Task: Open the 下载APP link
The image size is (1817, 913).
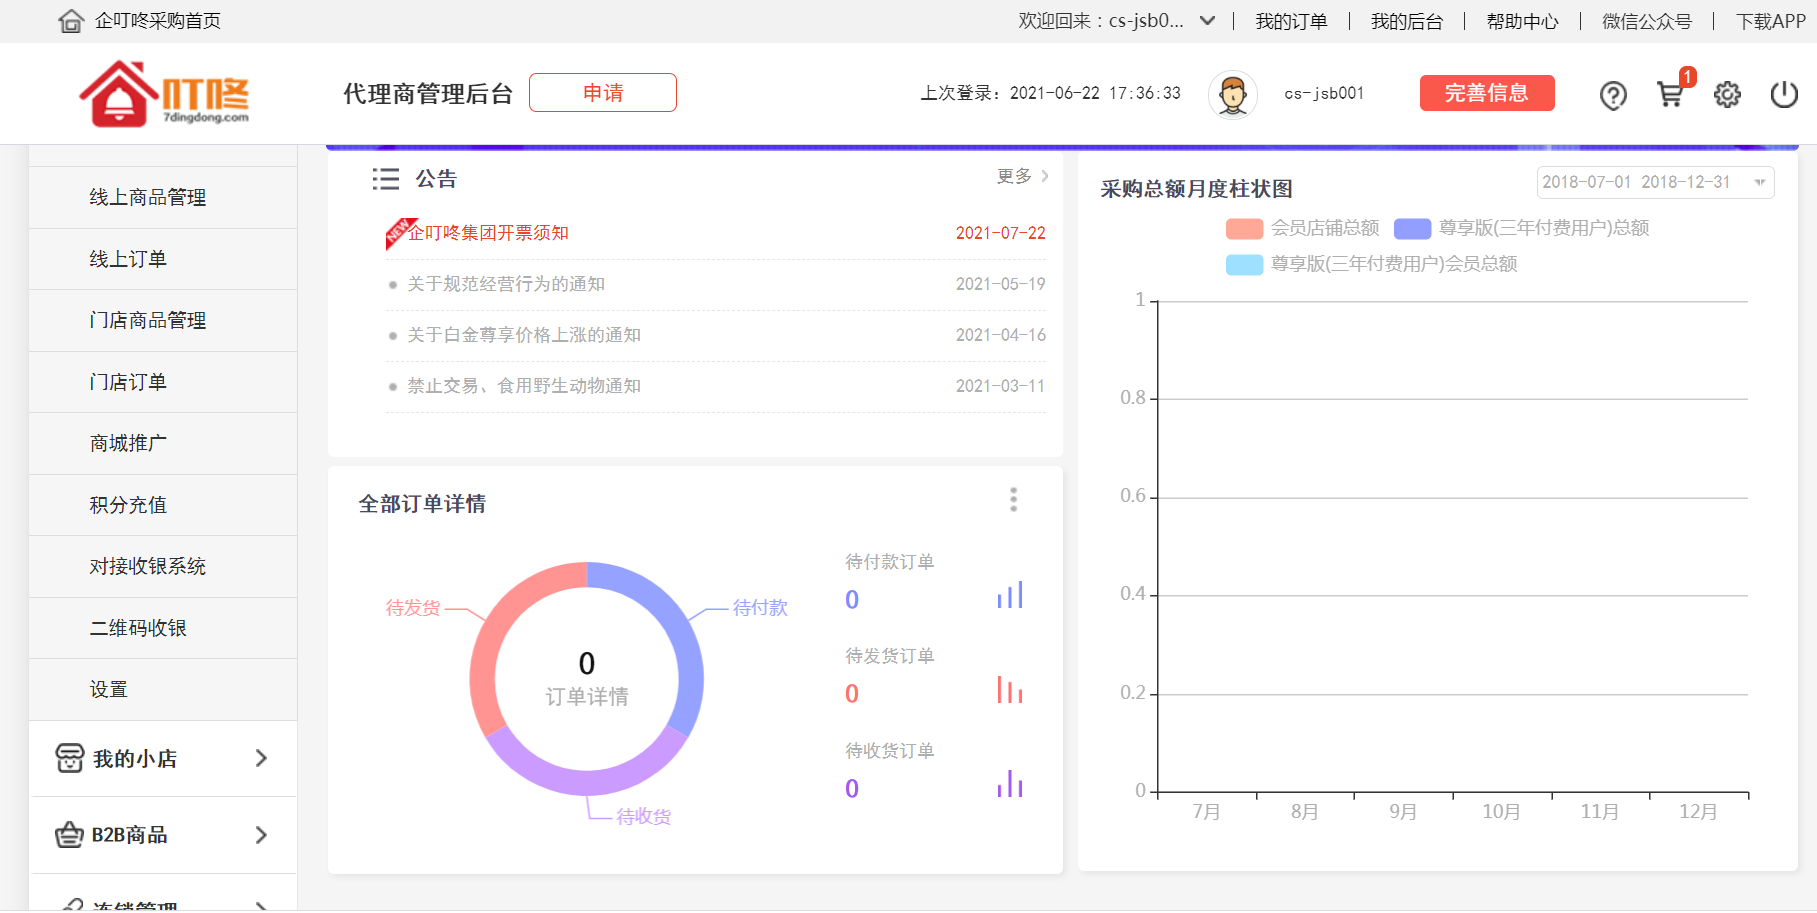Action: [1771, 21]
